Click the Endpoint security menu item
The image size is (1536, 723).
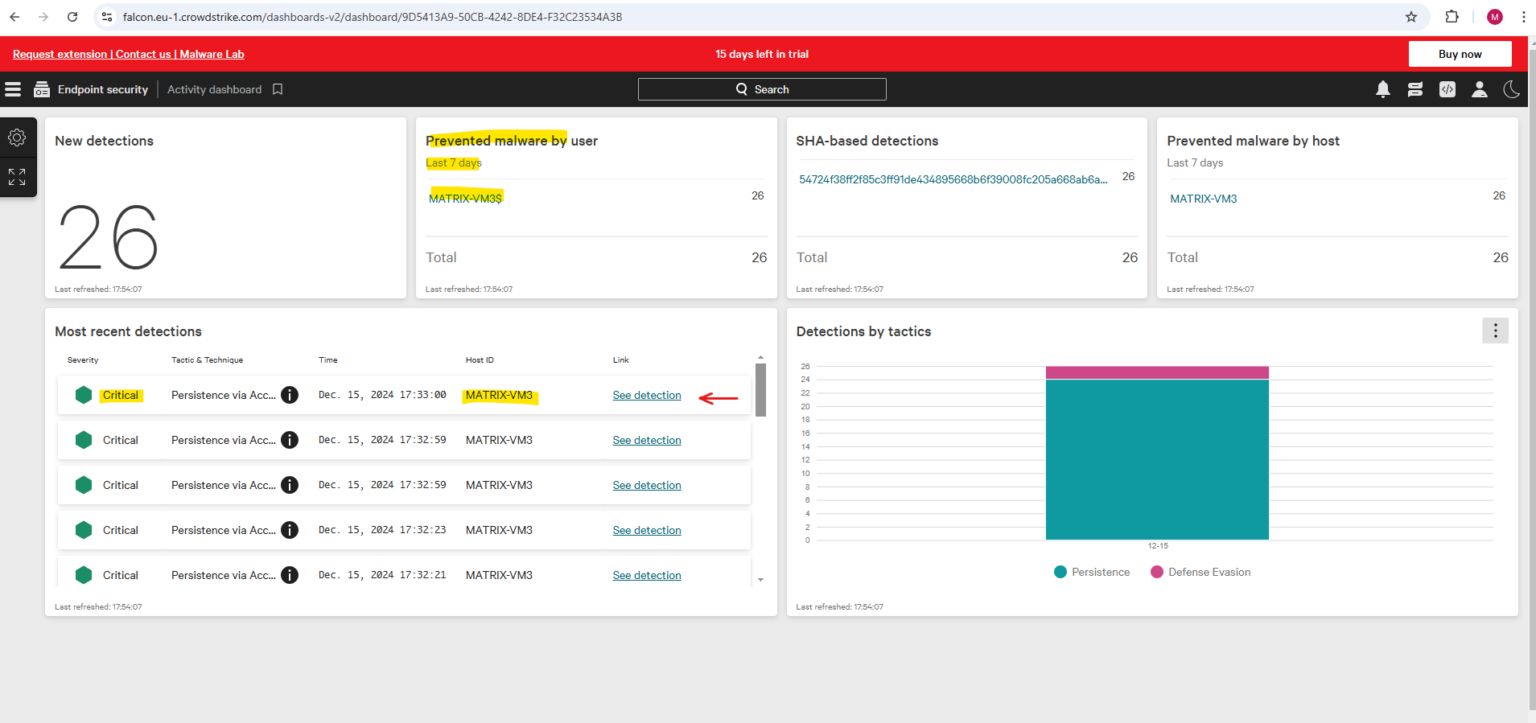click(102, 89)
